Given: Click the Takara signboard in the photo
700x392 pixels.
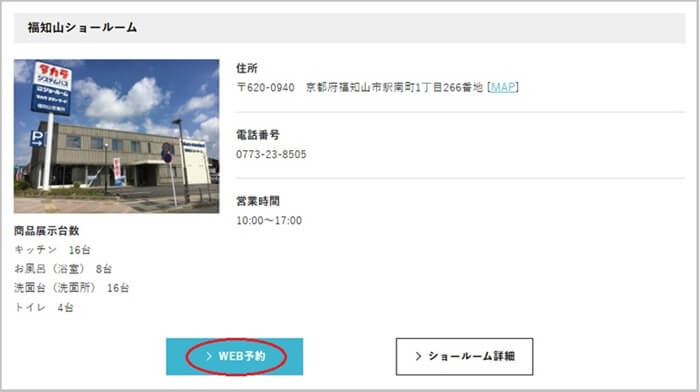Looking at the screenshot, I should [x=52, y=88].
